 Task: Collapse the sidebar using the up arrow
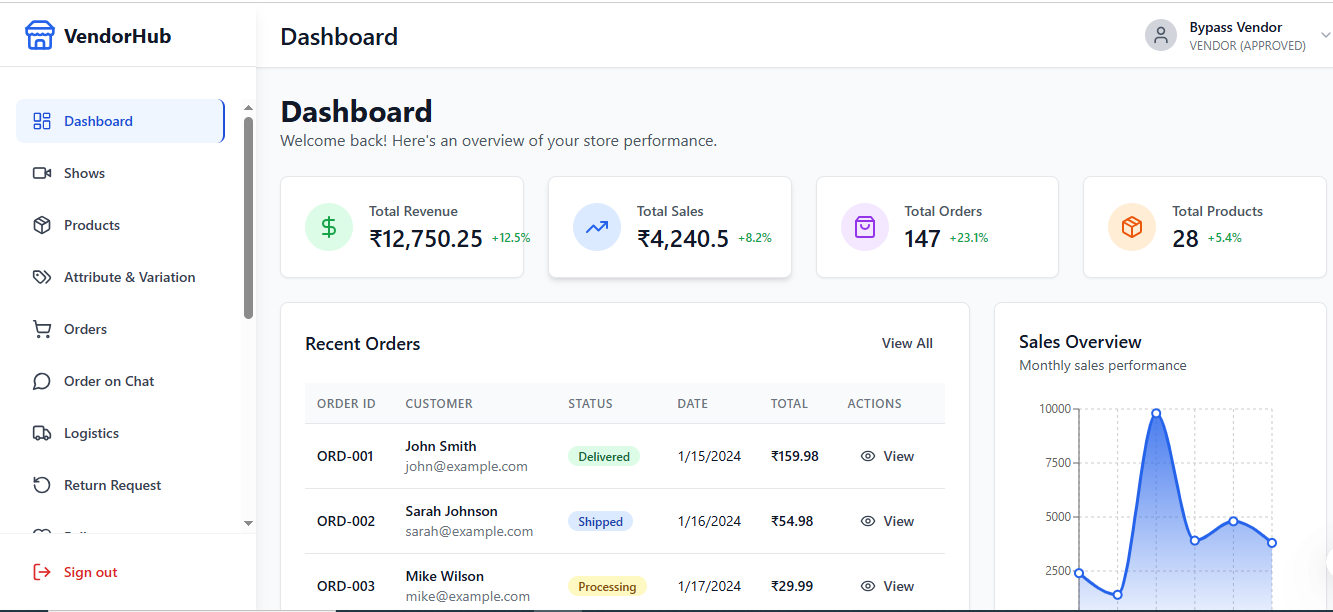tap(247, 105)
